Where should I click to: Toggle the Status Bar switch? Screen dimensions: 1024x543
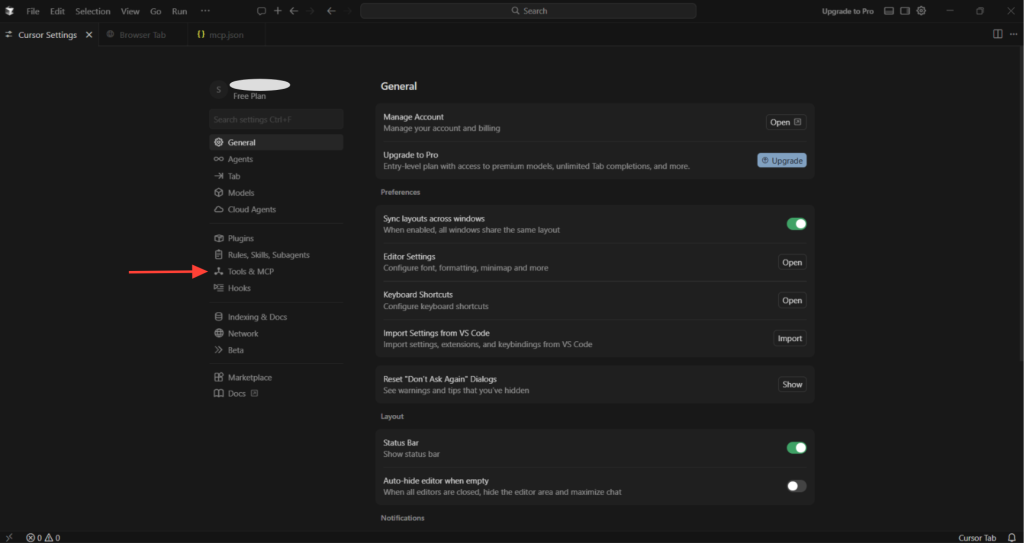point(796,448)
